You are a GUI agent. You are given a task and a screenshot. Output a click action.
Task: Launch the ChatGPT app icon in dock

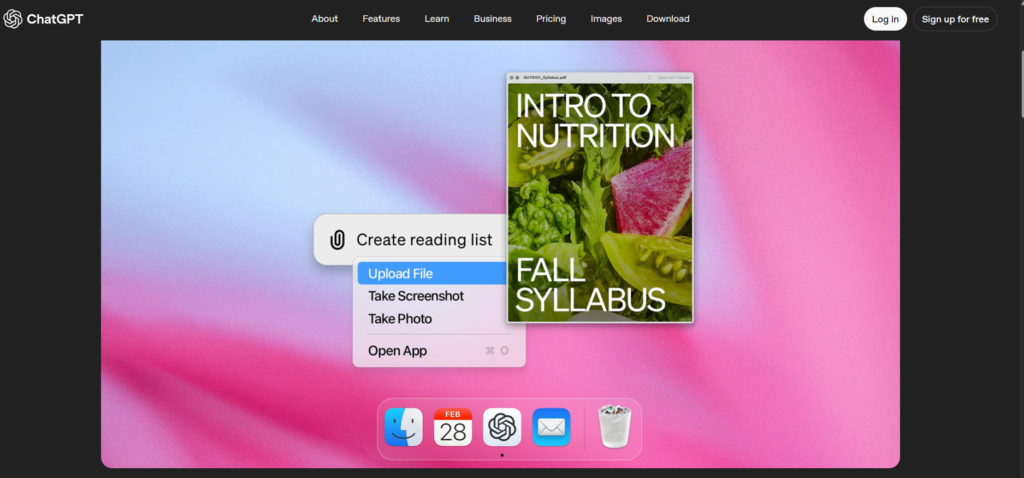(502, 428)
